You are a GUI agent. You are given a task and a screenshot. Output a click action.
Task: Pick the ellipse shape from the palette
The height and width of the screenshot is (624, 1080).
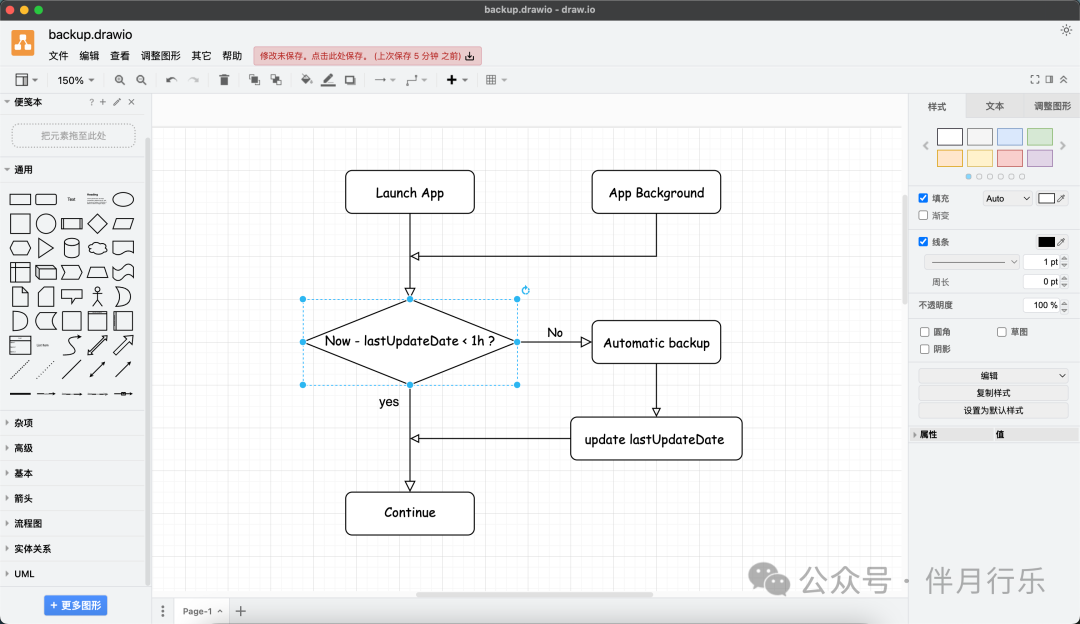[x=123, y=200]
